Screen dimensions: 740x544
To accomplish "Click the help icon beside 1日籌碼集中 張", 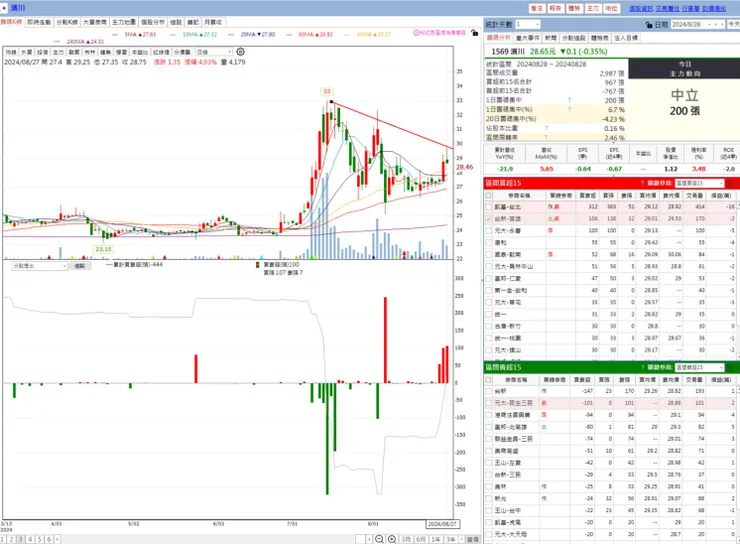I will click(569, 100).
